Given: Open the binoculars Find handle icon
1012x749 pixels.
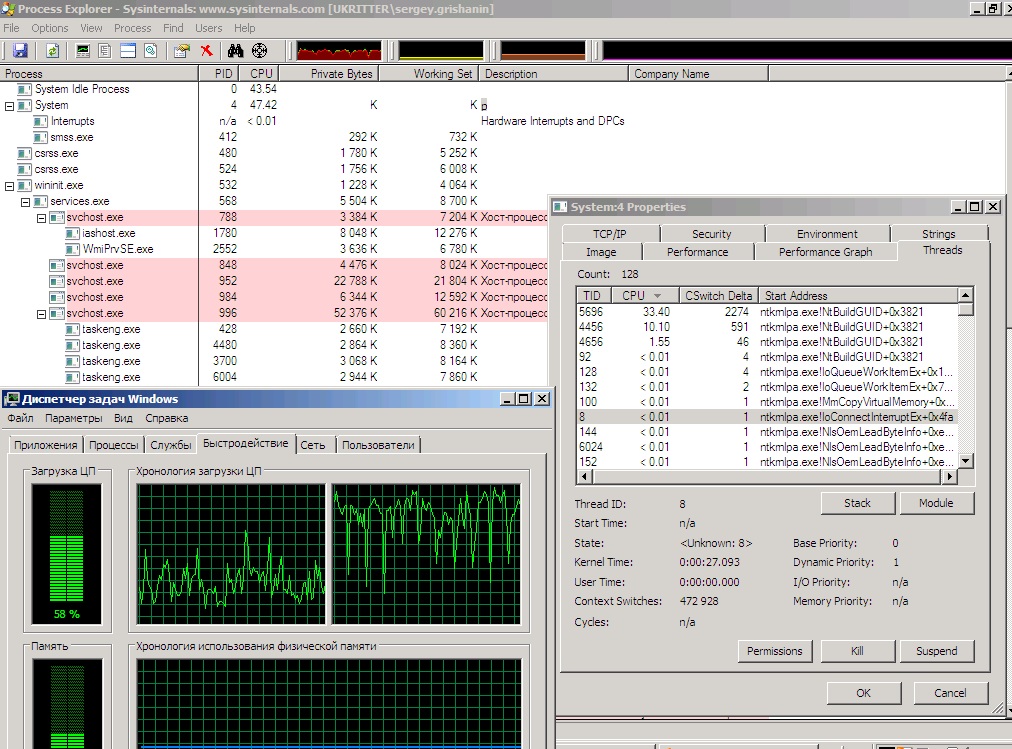Looking at the screenshot, I should pyautogui.click(x=236, y=51).
